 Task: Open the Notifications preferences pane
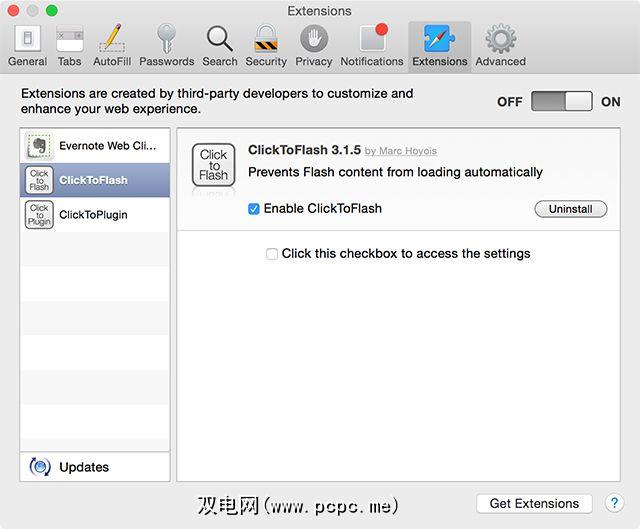[372, 45]
